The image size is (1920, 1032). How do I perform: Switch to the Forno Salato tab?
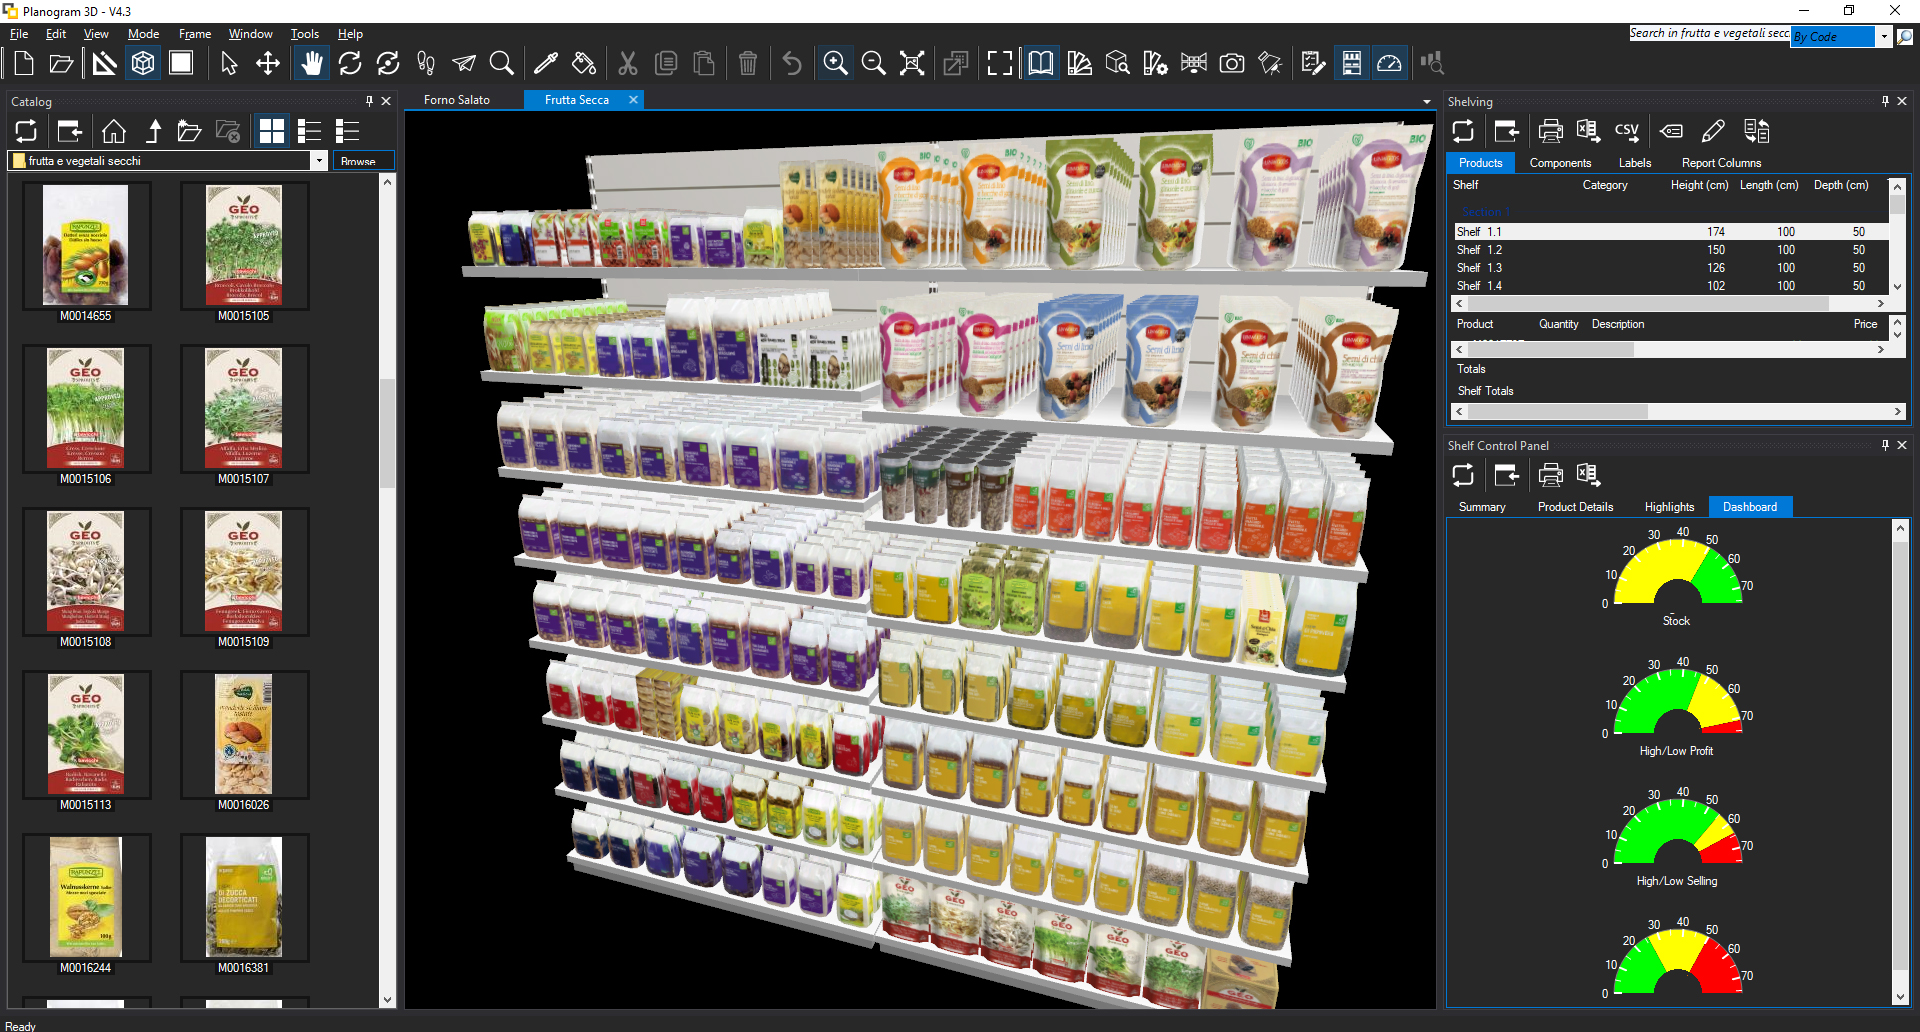[457, 100]
